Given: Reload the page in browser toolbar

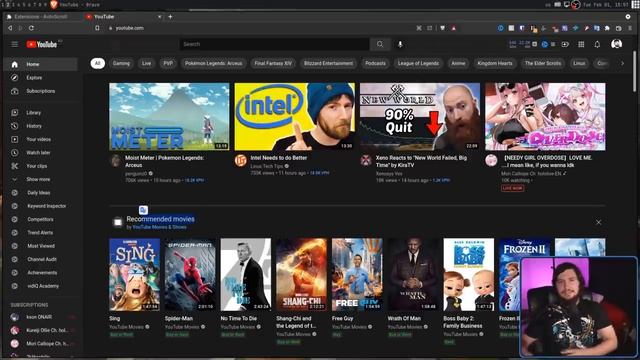Looking at the screenshot, I should (x=31, y=28).
